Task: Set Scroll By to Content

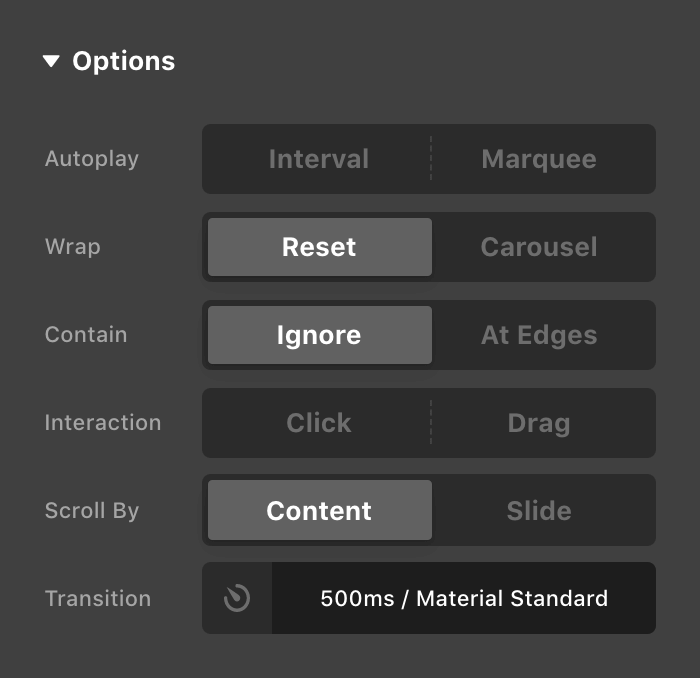Action: pyautogui.click(x=319, y=511)
